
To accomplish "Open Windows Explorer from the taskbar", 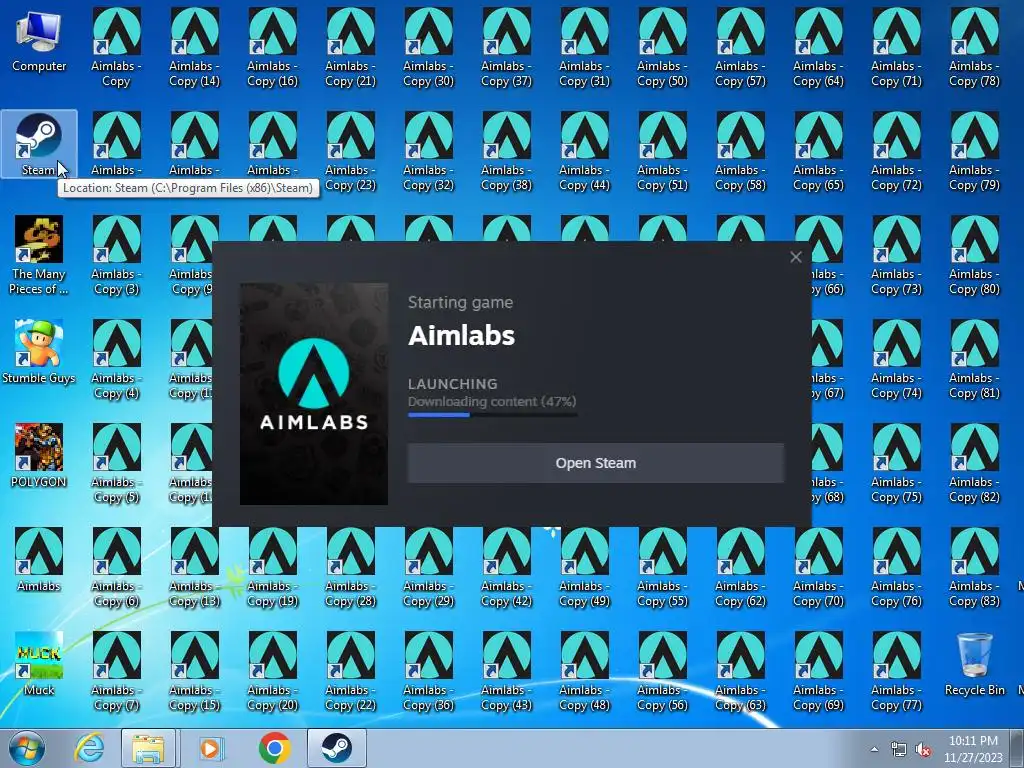I will (x=148, y=748).
